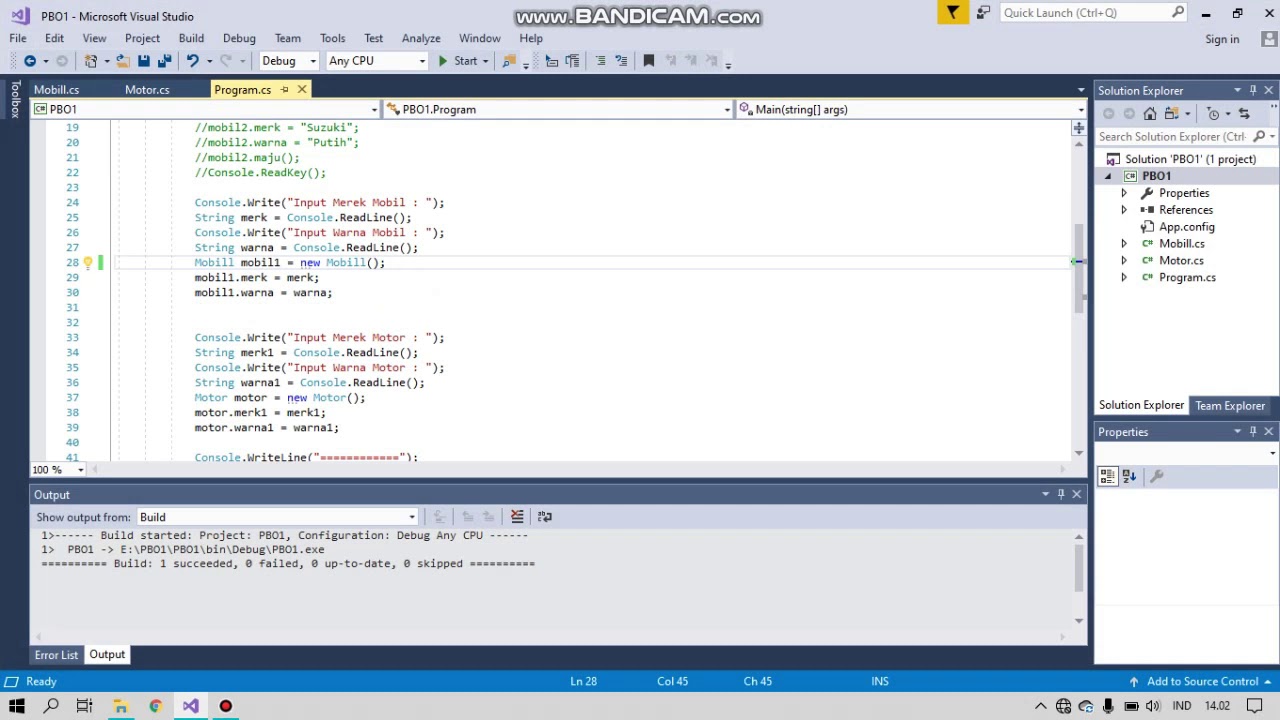The height and width of the screenshot is (720, 1280).
Task: Click the Chrome taskbar icon
Action: click(x=155, y=706)
